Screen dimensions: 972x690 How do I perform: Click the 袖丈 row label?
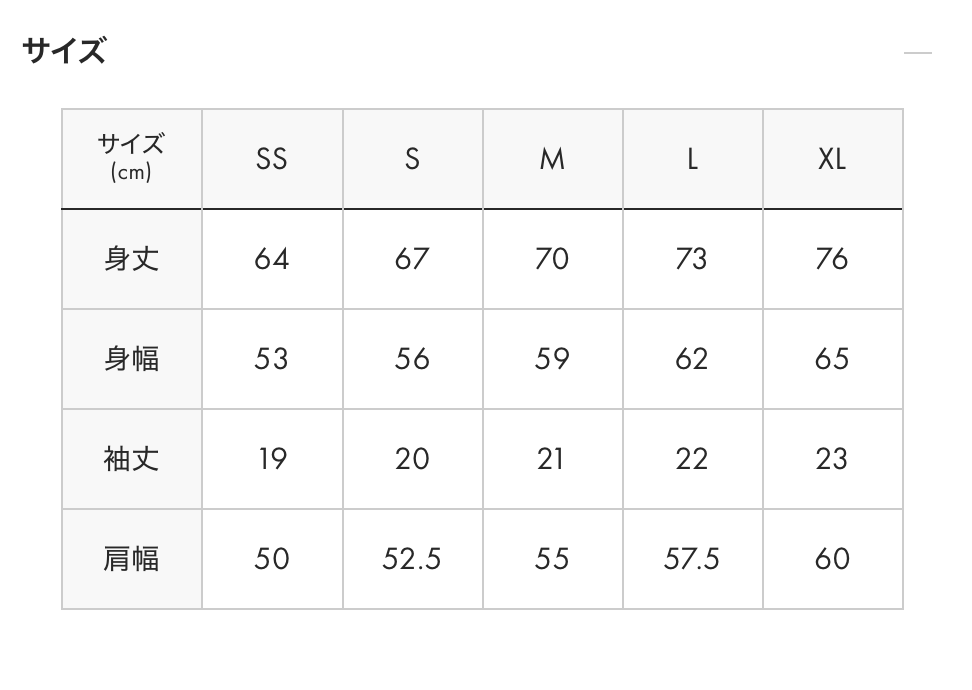click(131, 459)
